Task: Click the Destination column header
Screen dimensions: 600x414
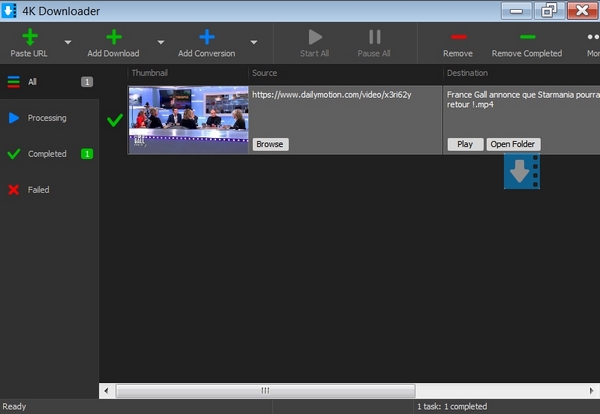Action: point(467,73)
